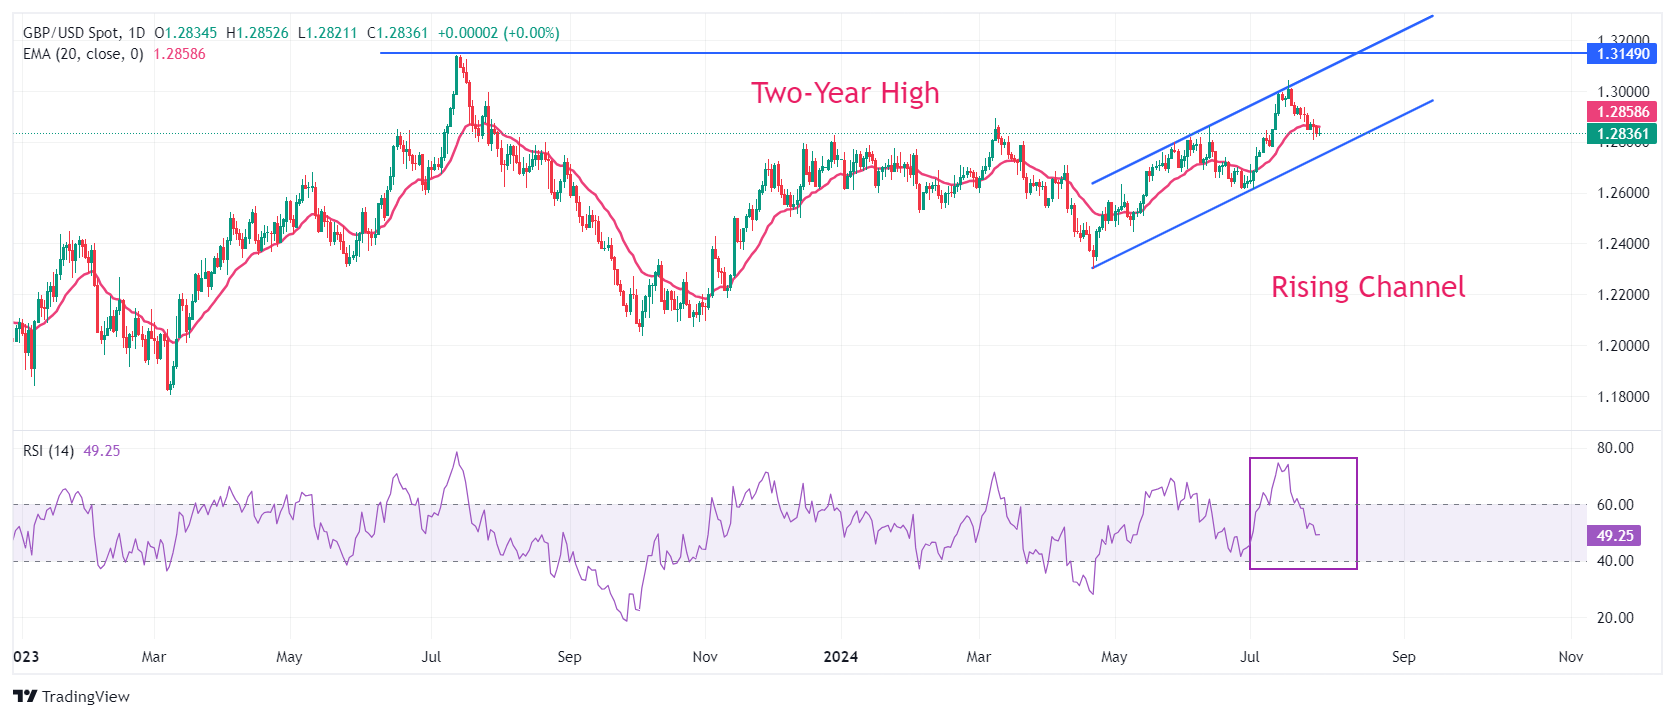Click the 1.20000 price scale label
The width and height of the screenshot is (1675, 718).
point(1623,346)
